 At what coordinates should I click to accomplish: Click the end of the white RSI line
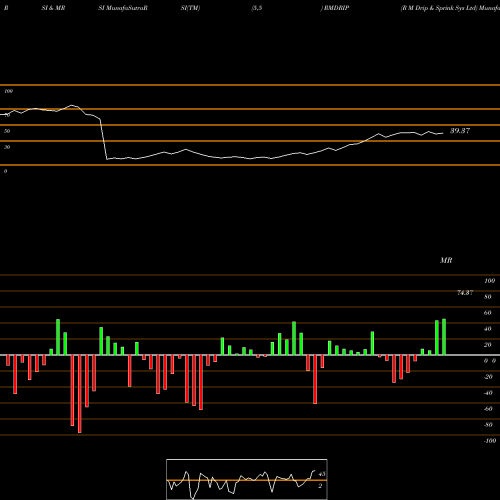pos(443,133)
